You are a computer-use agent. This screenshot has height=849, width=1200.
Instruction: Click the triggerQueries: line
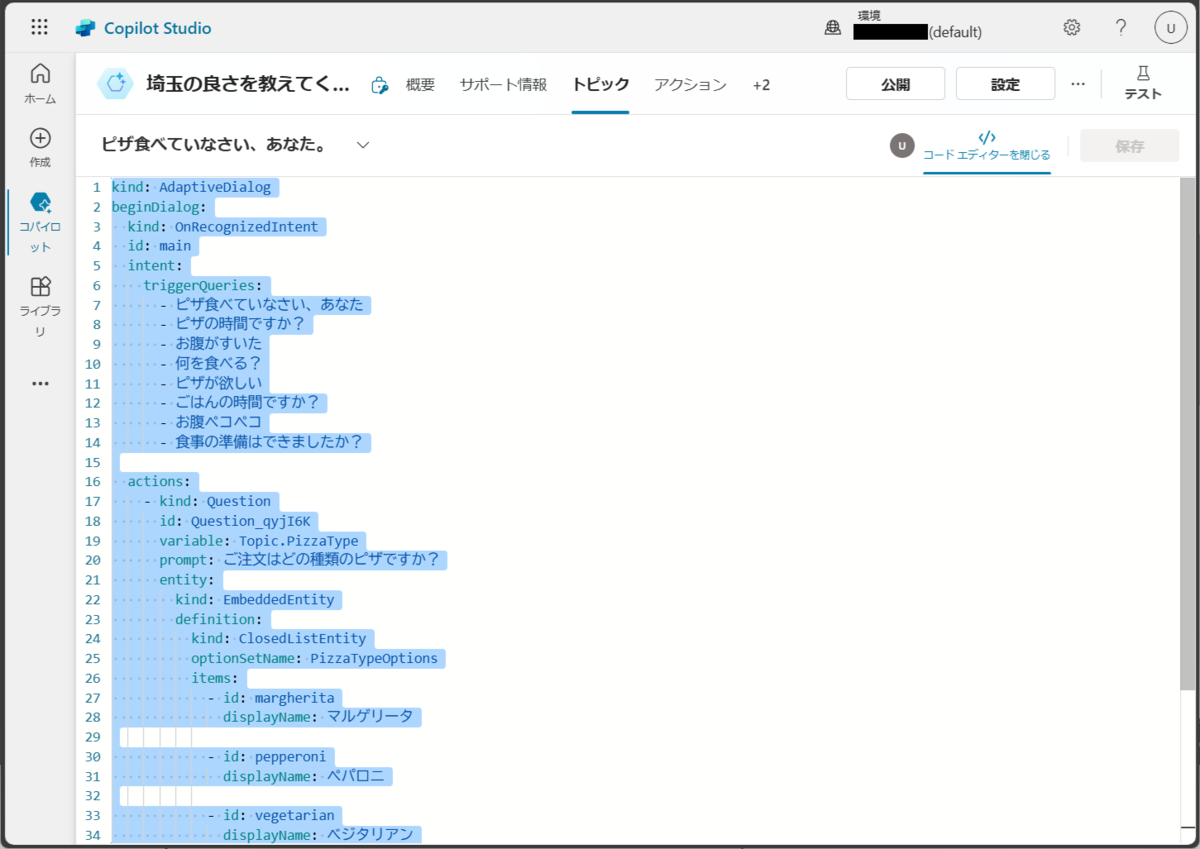click(201, 285)
